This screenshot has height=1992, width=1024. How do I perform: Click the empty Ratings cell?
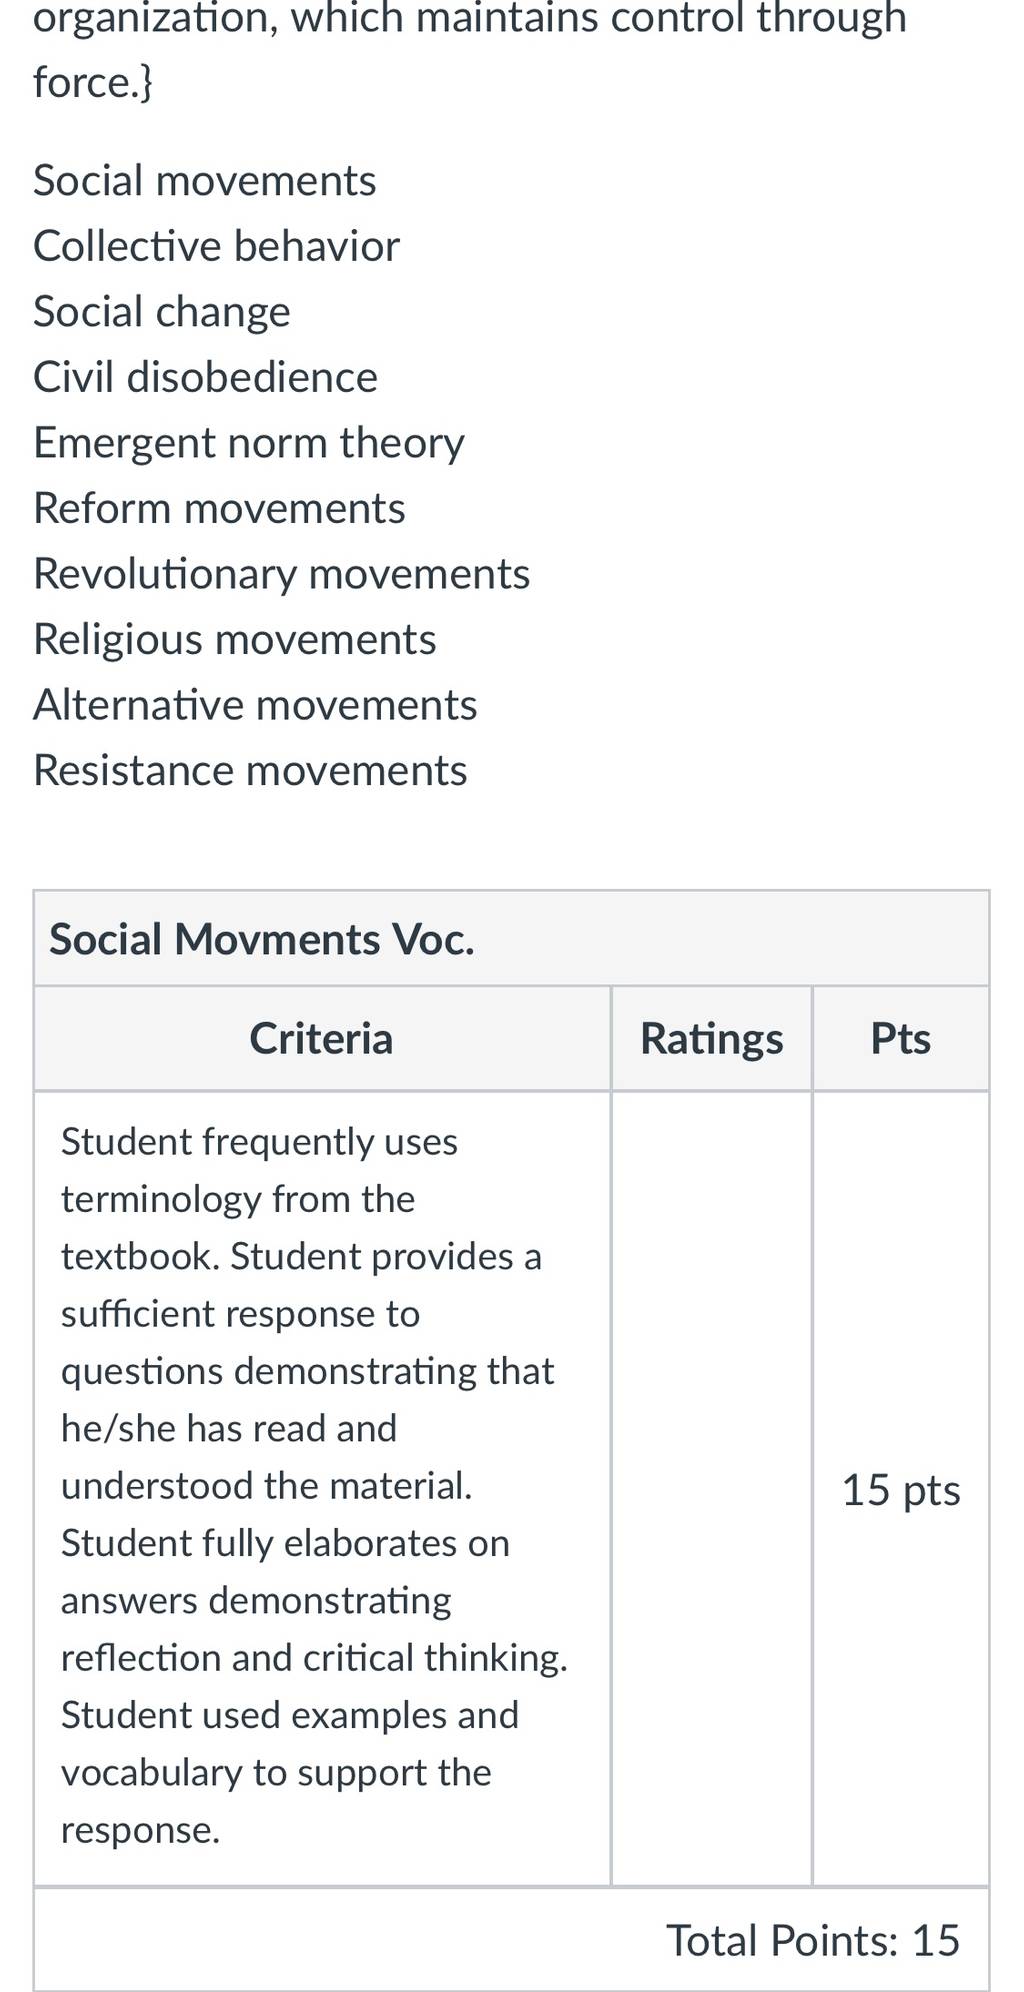(x=712, y=1488)
